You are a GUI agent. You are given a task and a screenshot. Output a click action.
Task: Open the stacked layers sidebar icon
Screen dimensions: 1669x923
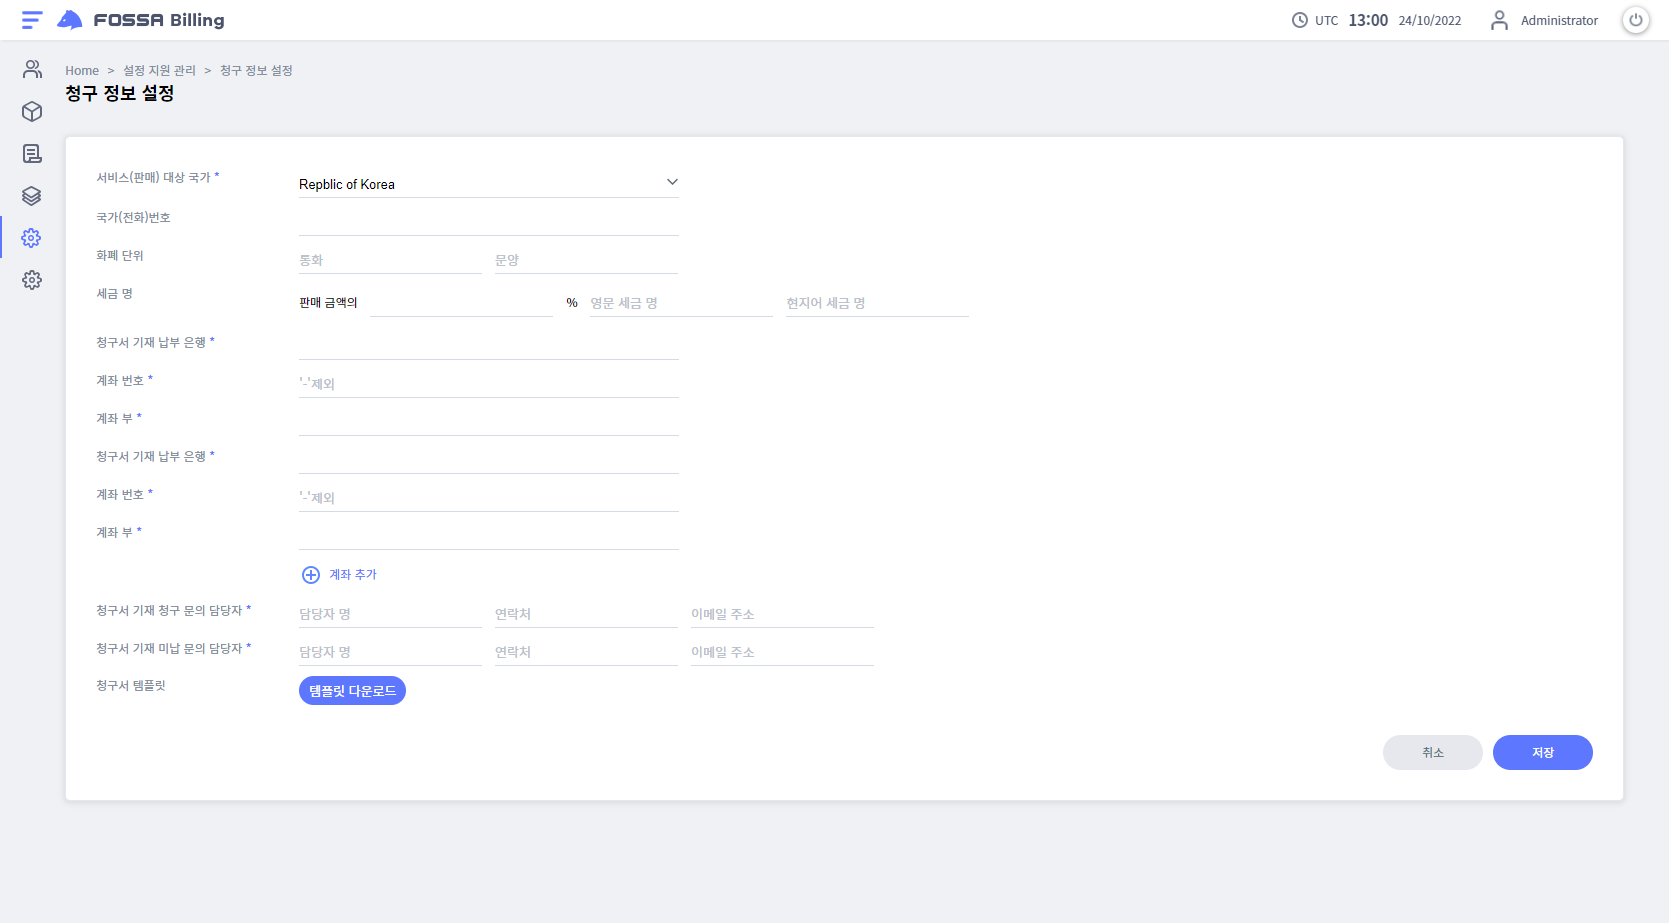(32, 196)
